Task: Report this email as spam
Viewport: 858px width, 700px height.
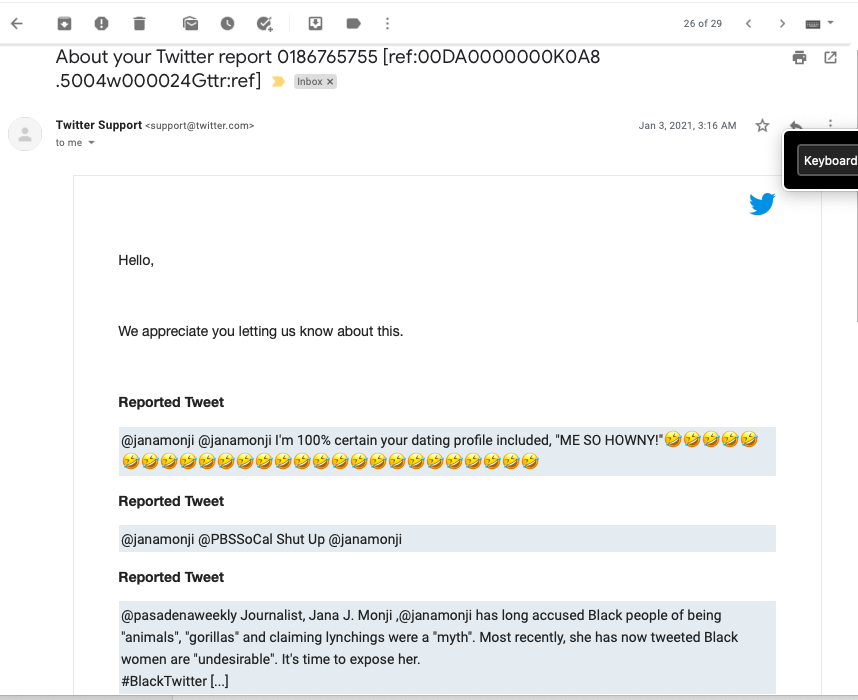Action: click(x=101, y=23)
